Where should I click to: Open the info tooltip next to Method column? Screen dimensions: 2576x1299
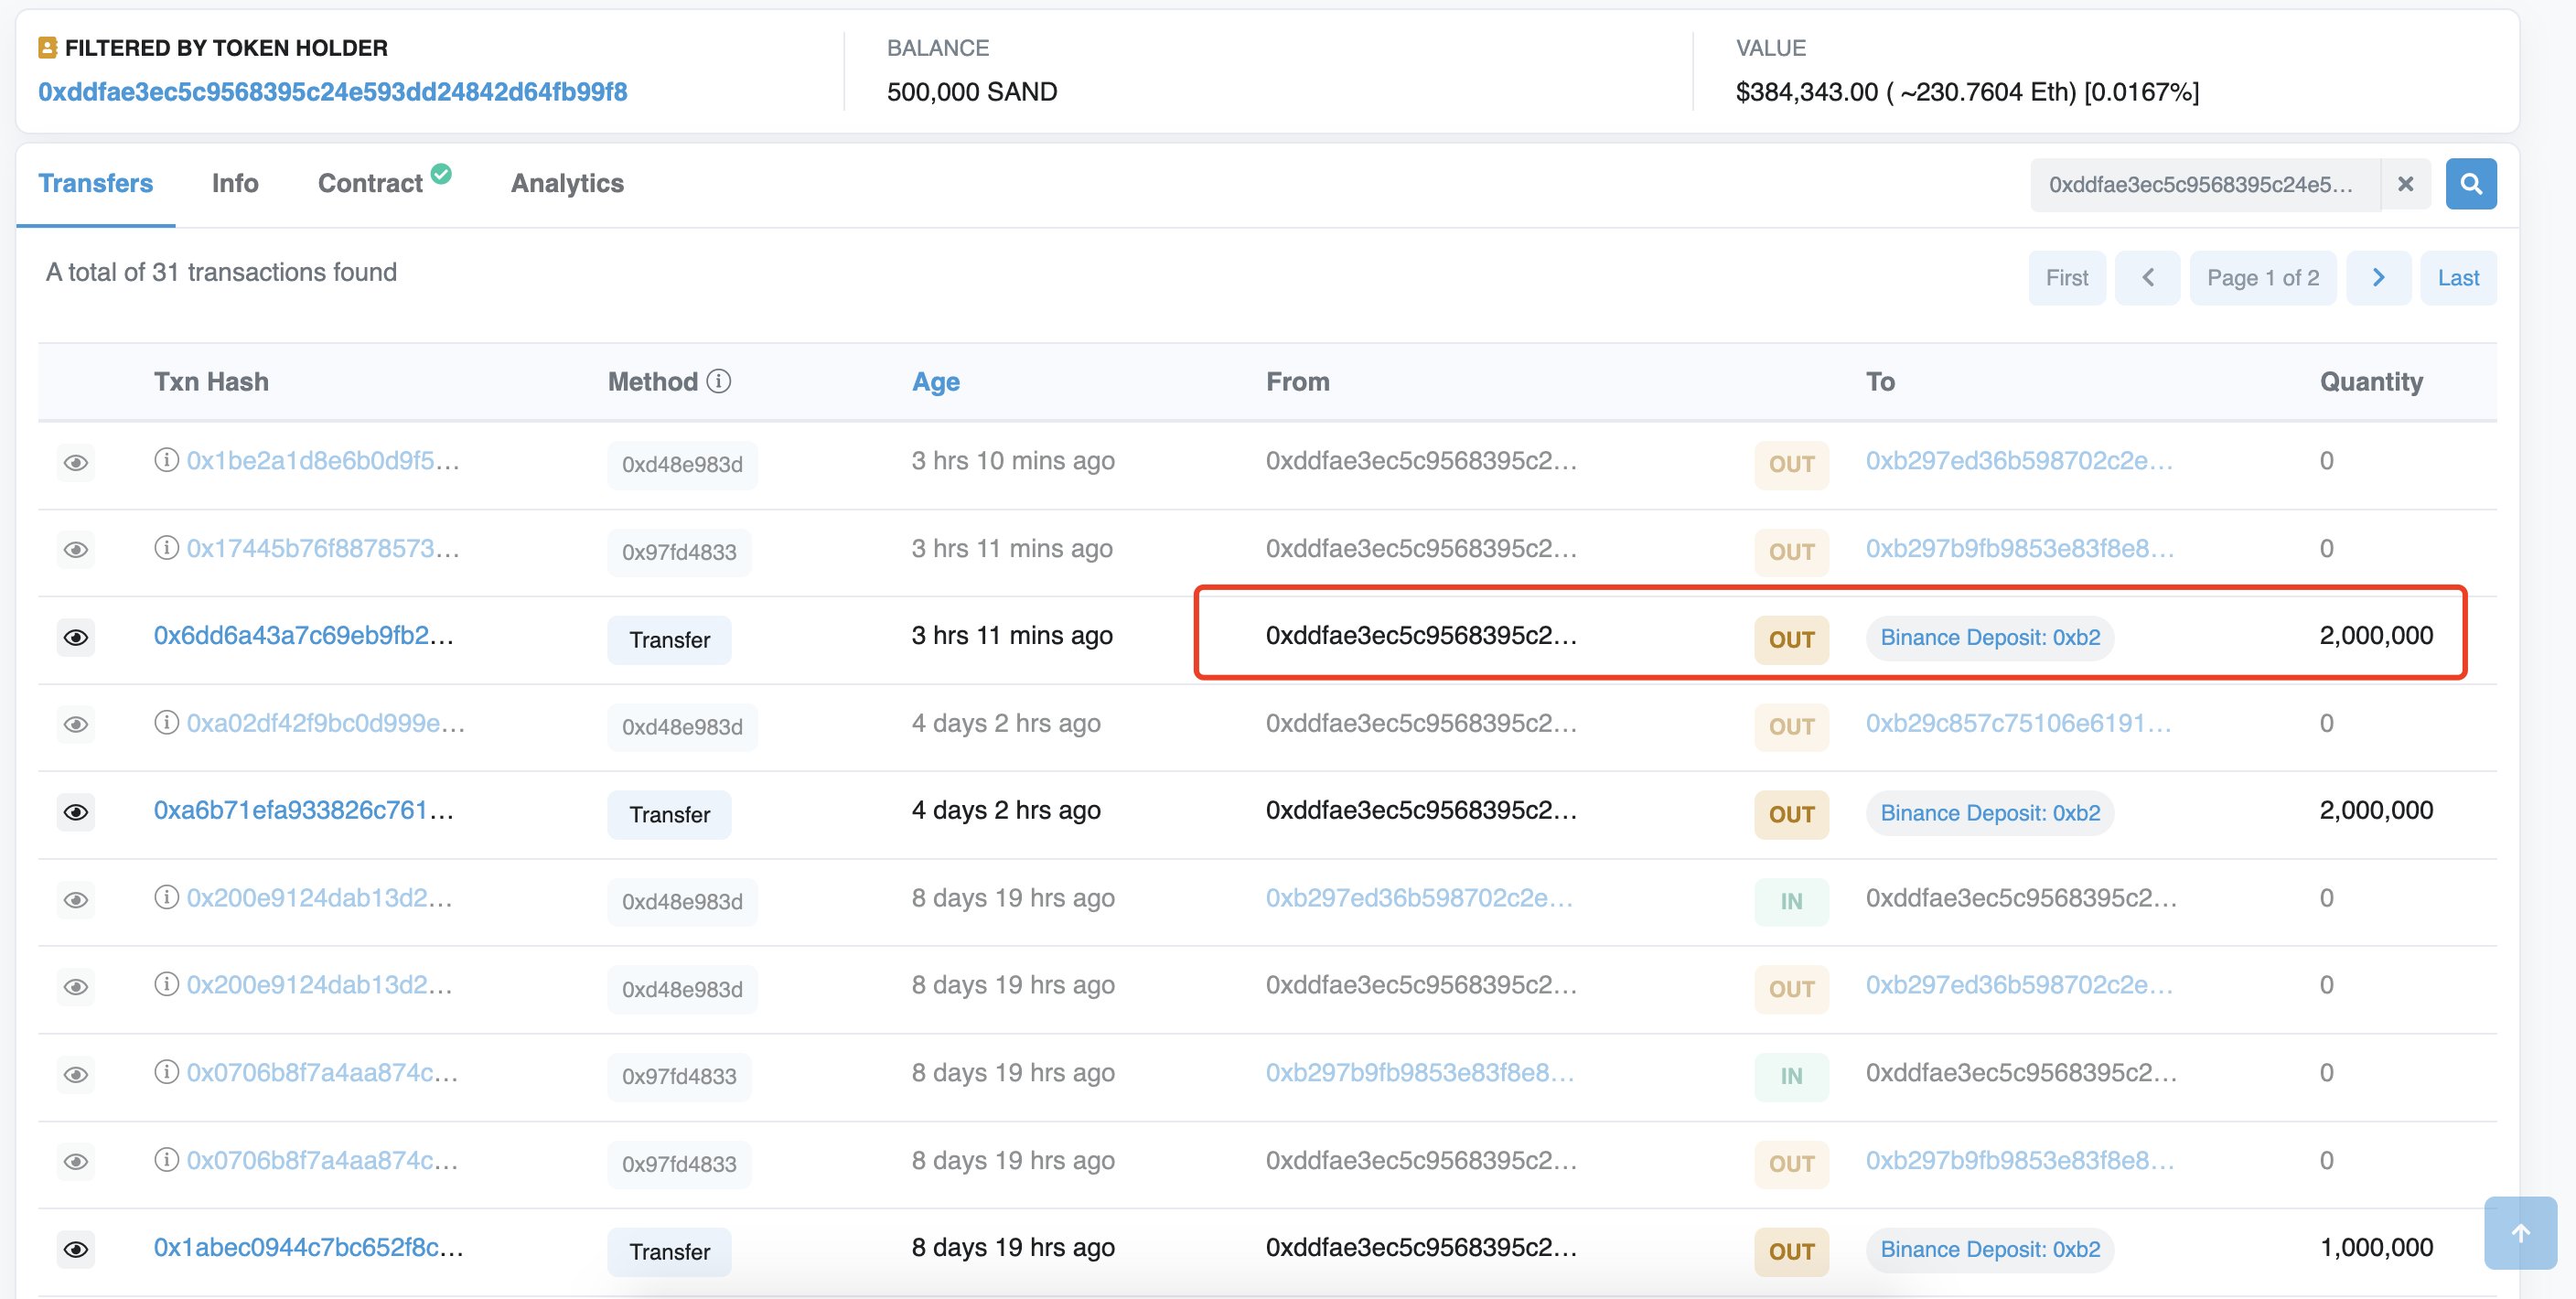click(718, 381)
